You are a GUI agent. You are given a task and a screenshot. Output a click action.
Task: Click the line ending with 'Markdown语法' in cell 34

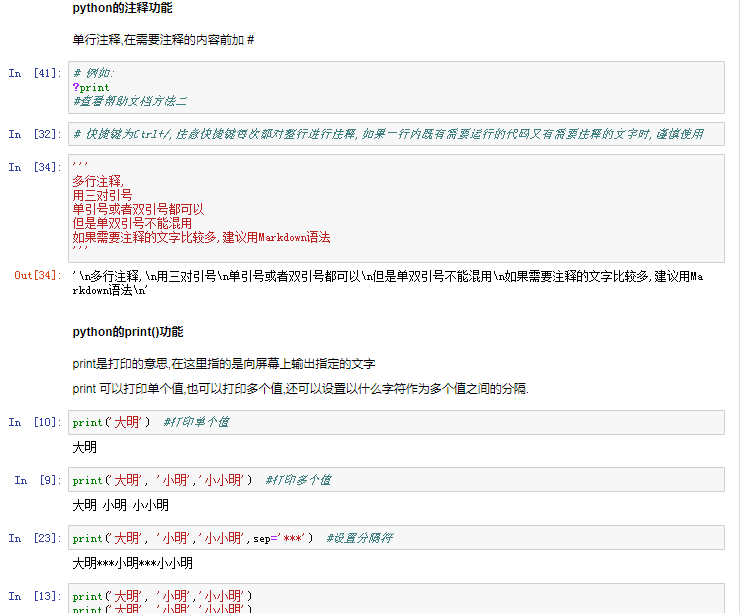201,237
